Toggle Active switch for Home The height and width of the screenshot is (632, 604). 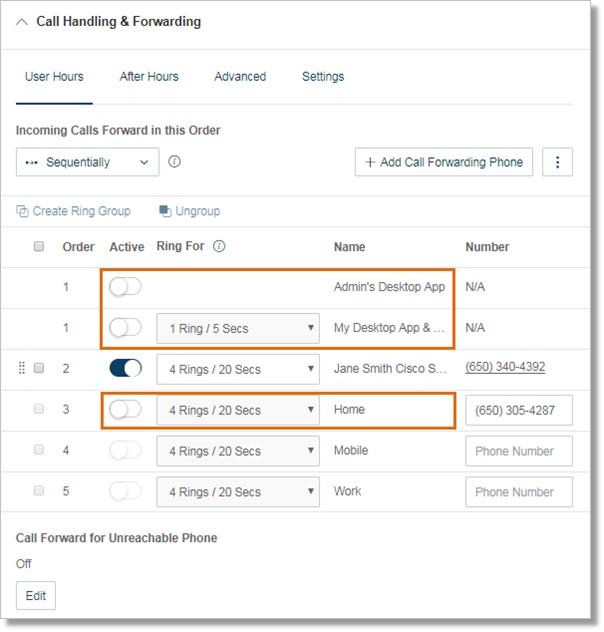[125, 410]
